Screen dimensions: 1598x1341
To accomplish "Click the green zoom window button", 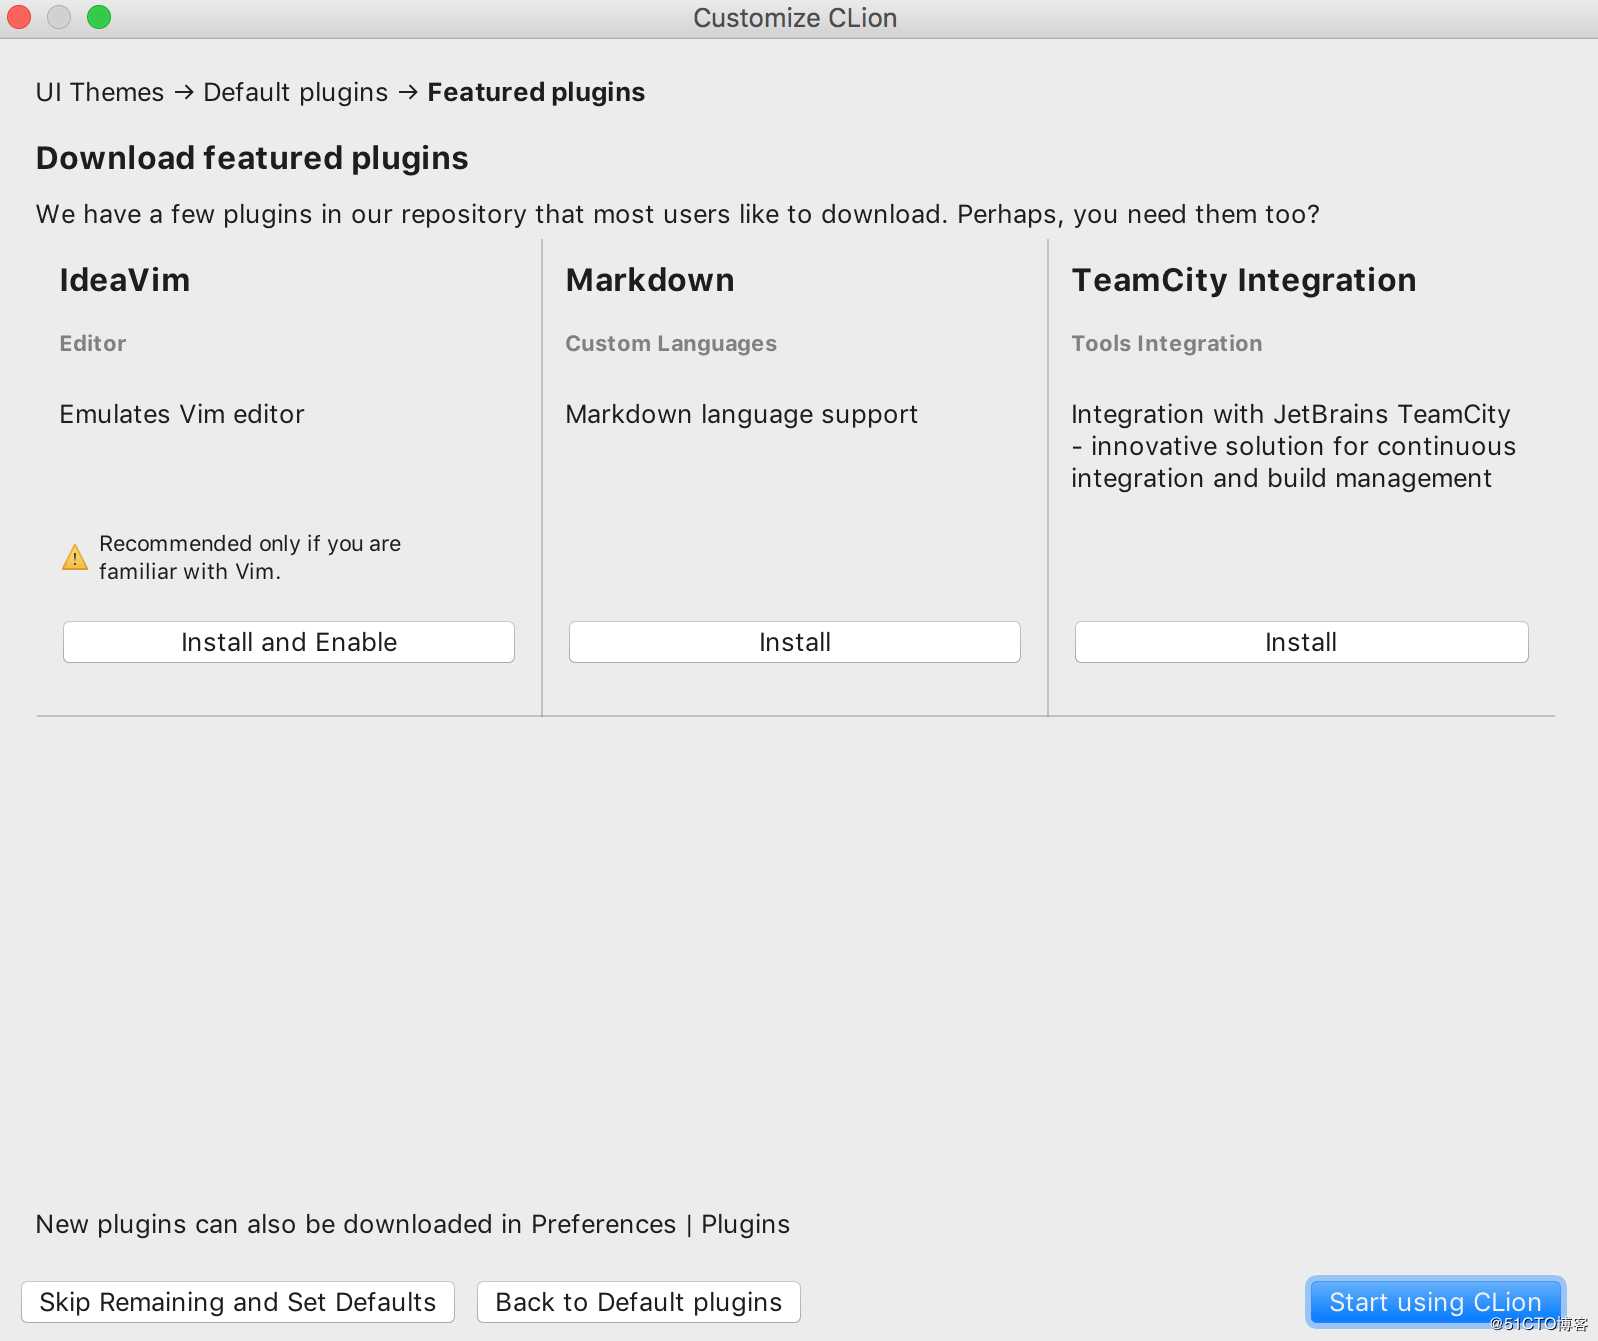I will point(99,17).
